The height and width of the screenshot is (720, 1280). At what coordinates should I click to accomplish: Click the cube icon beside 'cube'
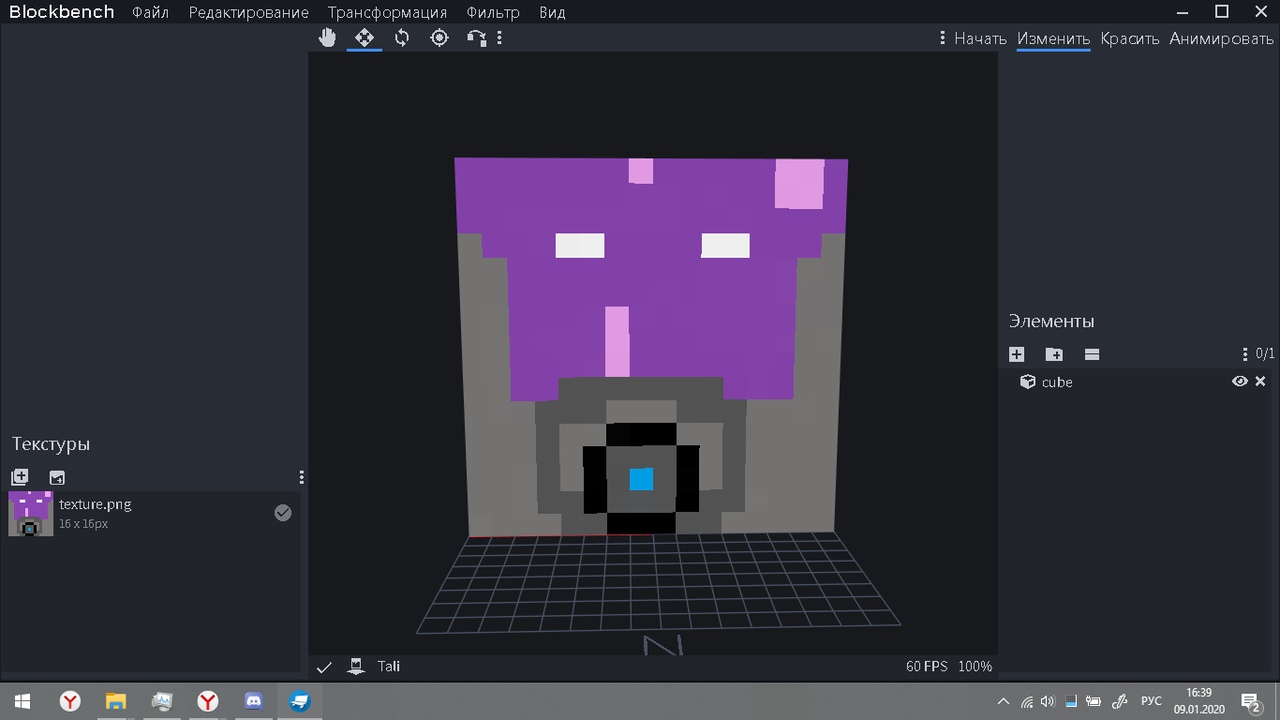(x=1027, y=382)
